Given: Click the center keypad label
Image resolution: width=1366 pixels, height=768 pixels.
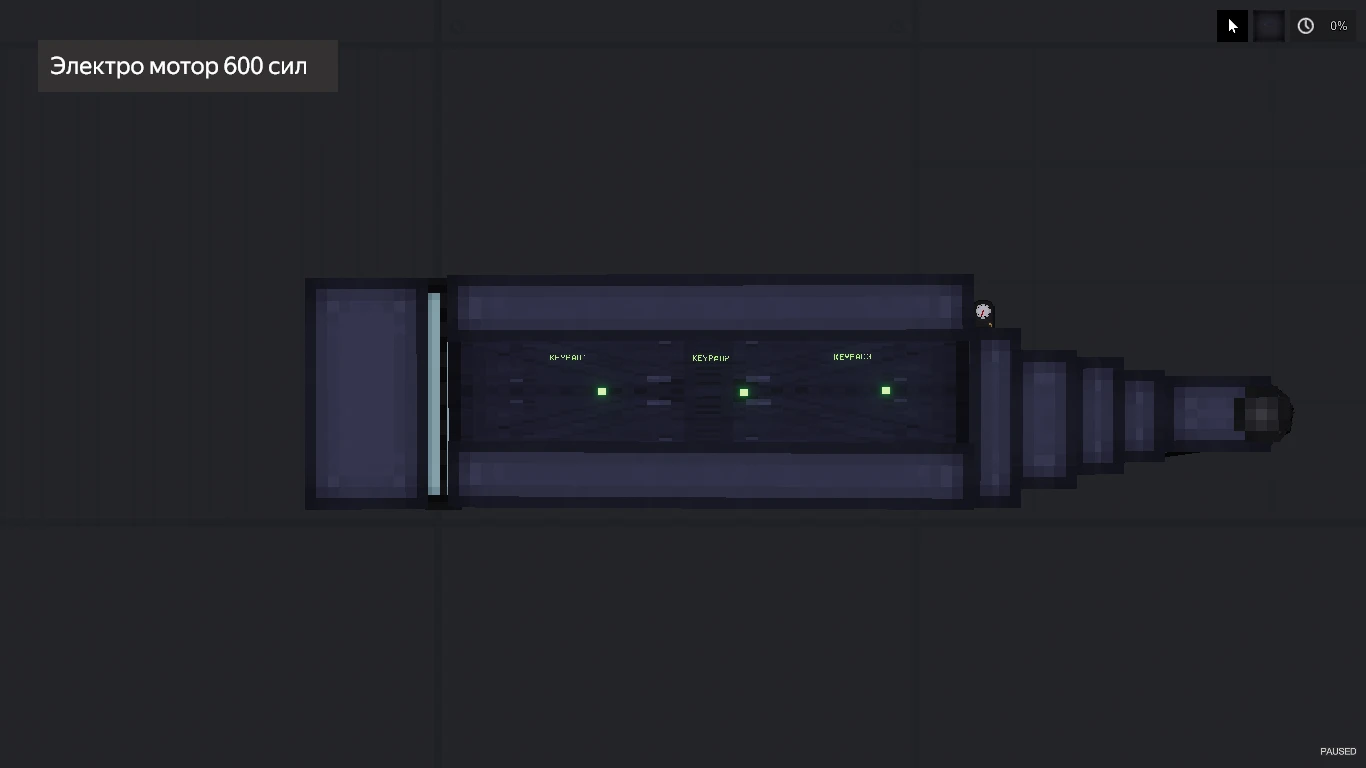Looking at the screenshot, I should point(710,358).
